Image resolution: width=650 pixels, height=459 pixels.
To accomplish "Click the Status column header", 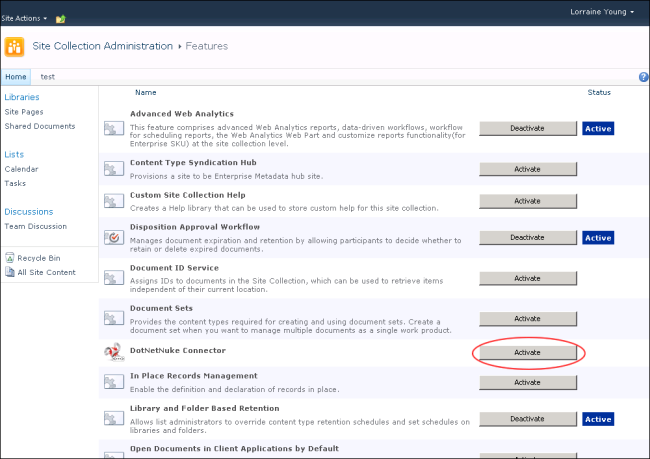I will tap(599, 92).
